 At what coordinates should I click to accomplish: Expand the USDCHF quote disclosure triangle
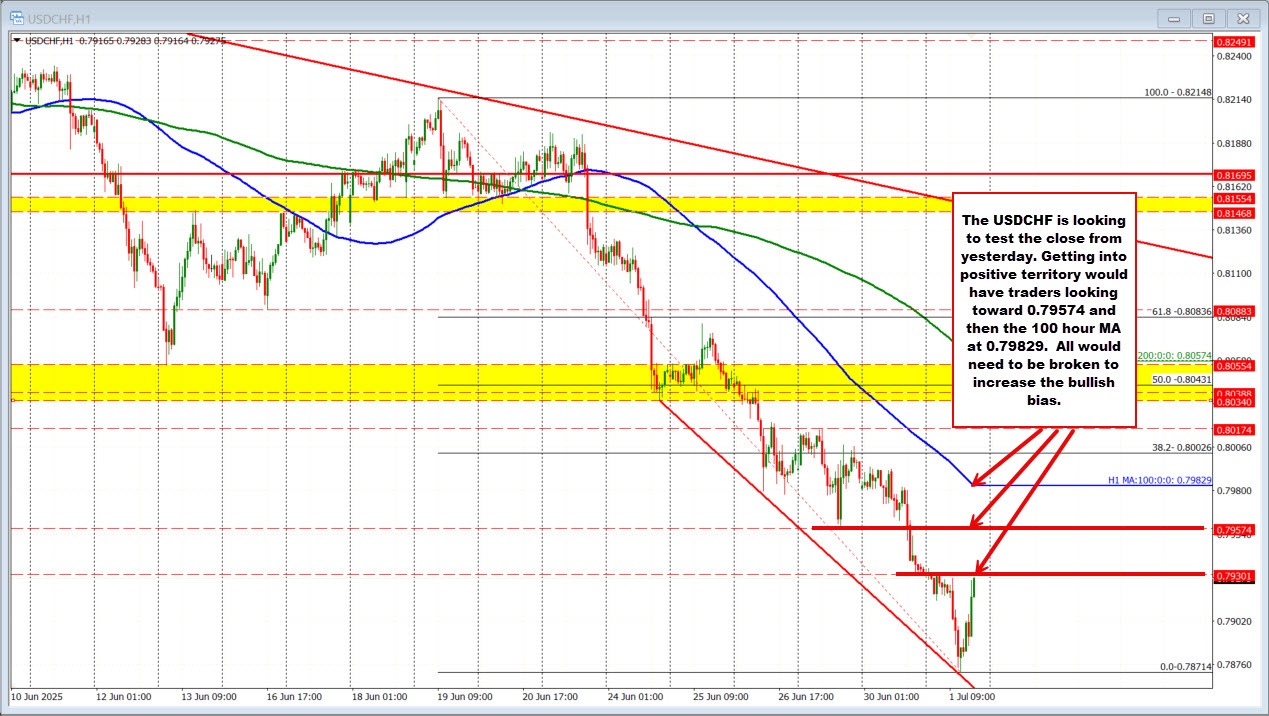coord(16,41)
